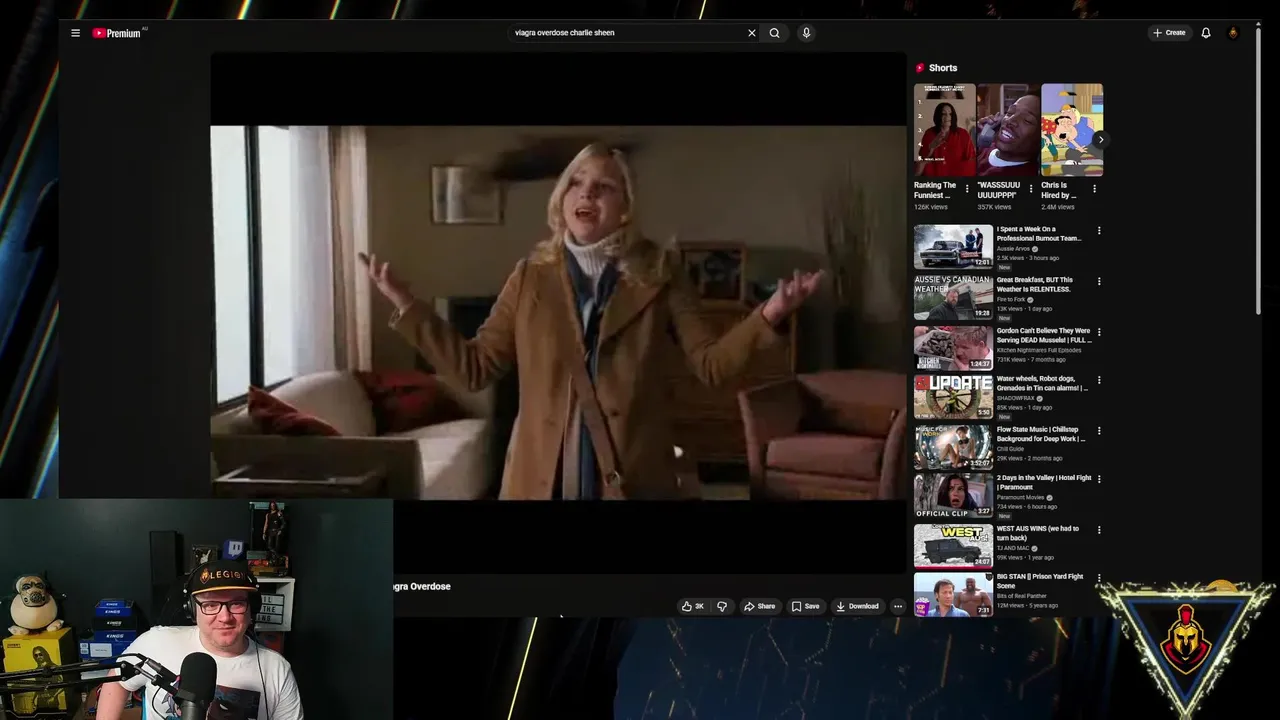Open options for 'BIG STAN' video
Viewport: 1280px width, 720px height.
[1099, 578]
